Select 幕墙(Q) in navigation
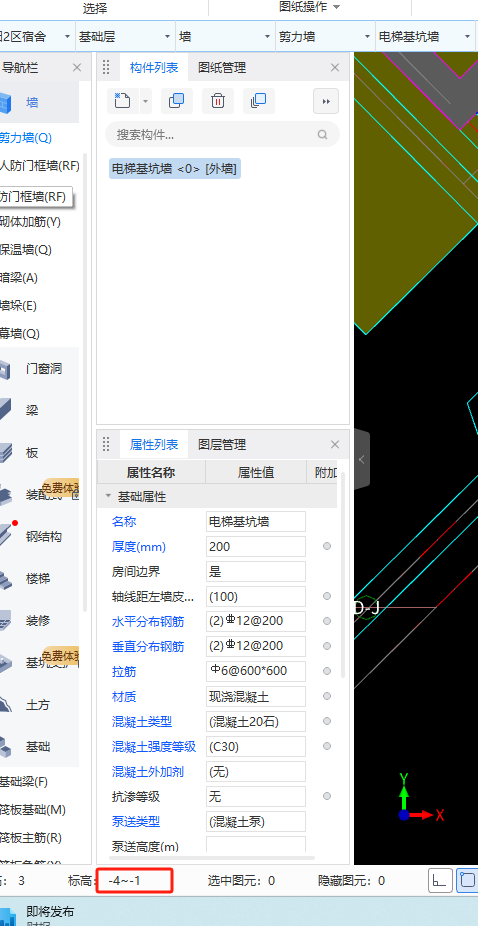The image size is (478, 926). 19,334
